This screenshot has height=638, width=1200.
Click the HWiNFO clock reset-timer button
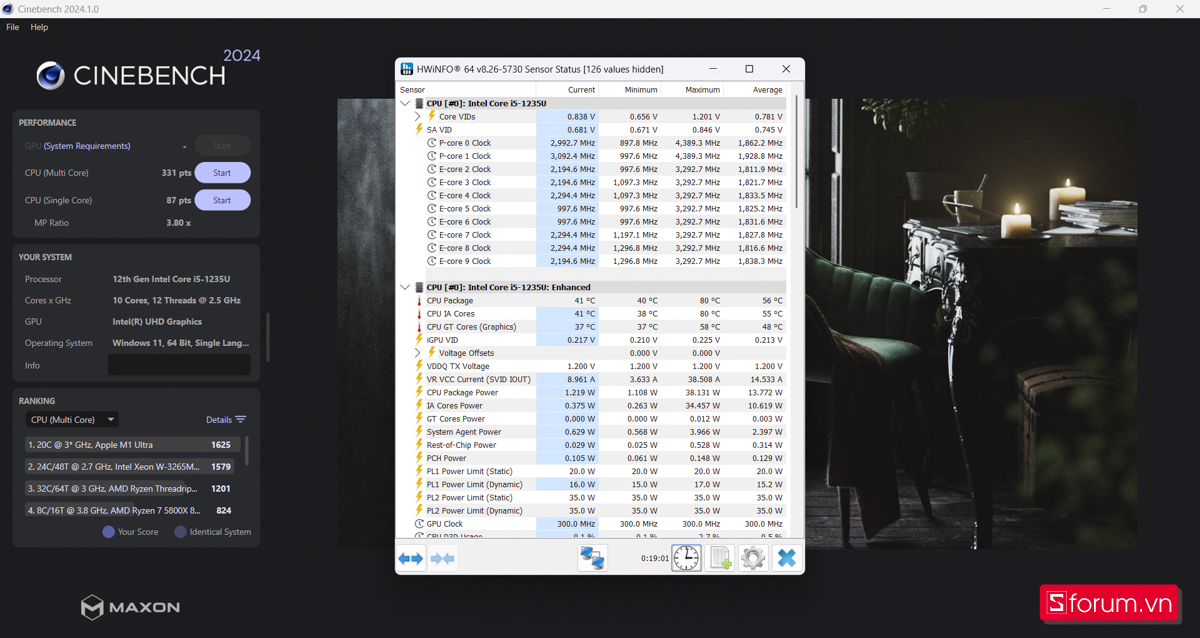(686, 558)
